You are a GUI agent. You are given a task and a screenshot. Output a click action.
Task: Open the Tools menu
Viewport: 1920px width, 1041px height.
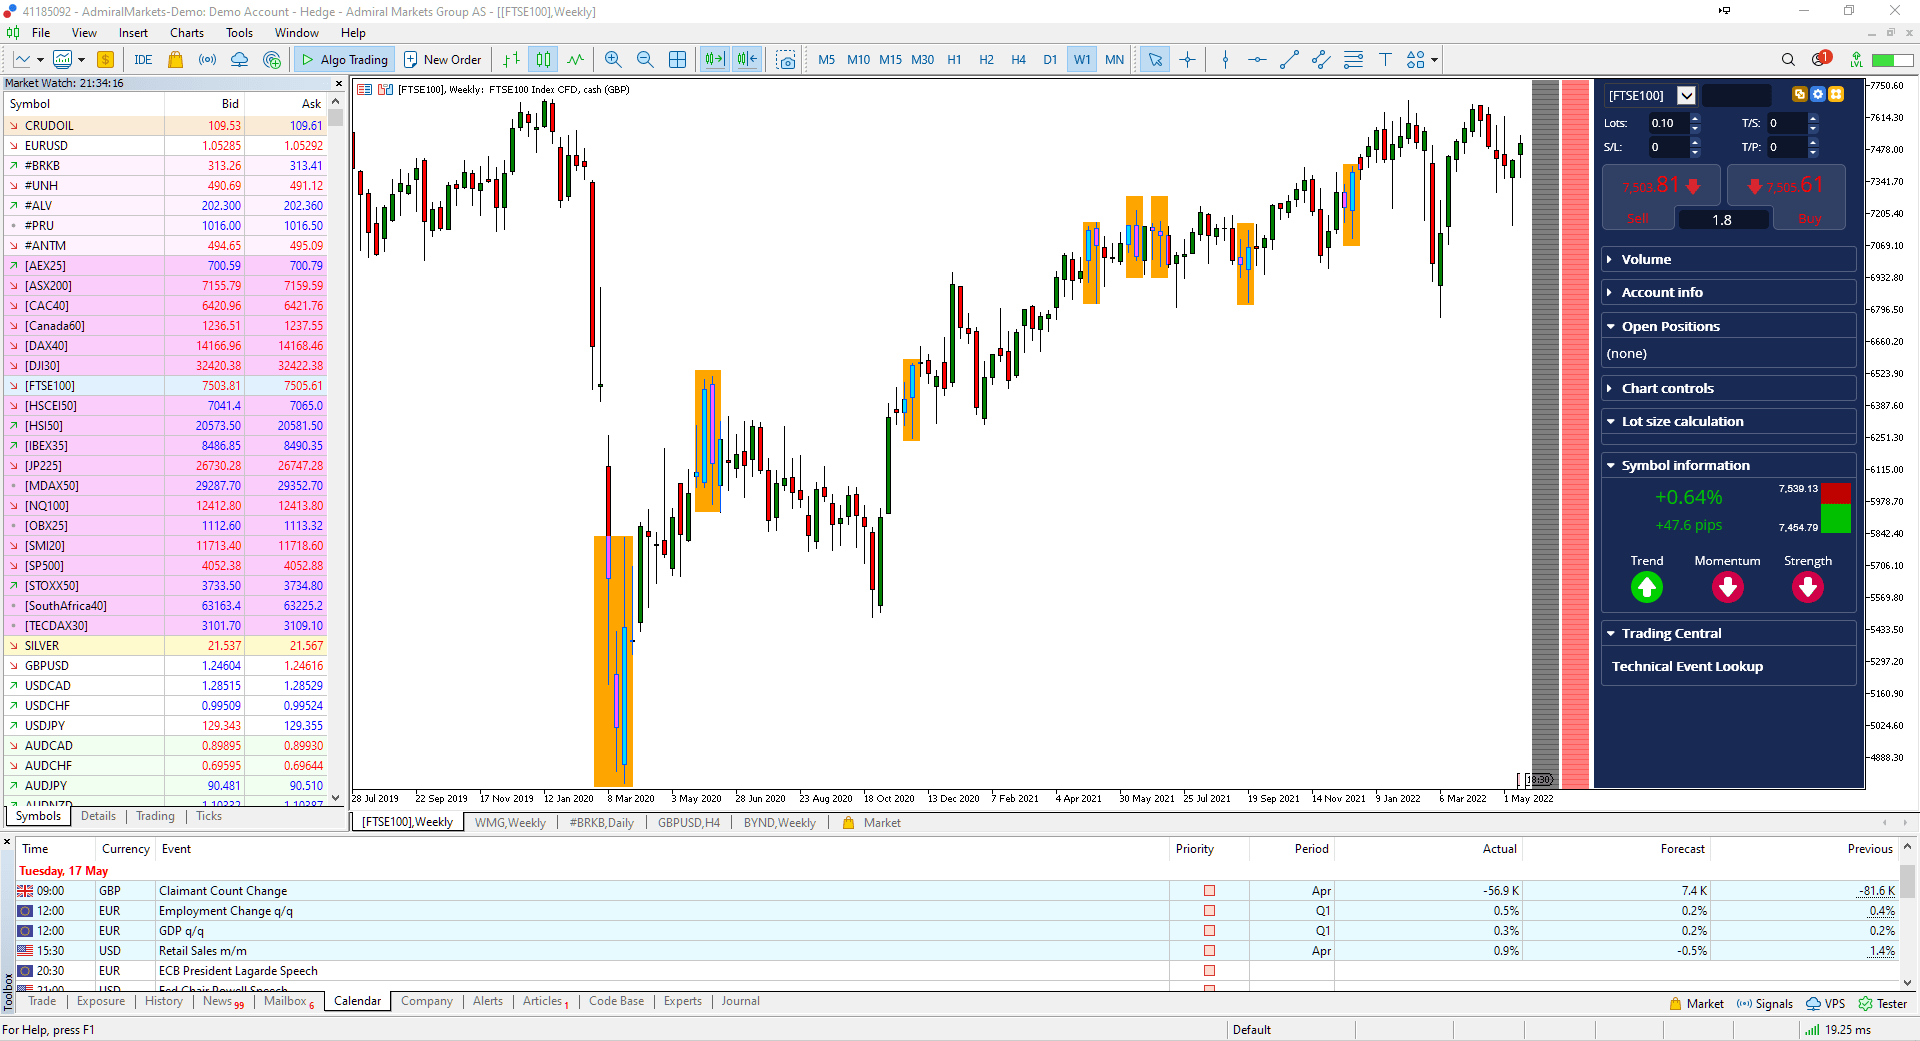point(239,33)
